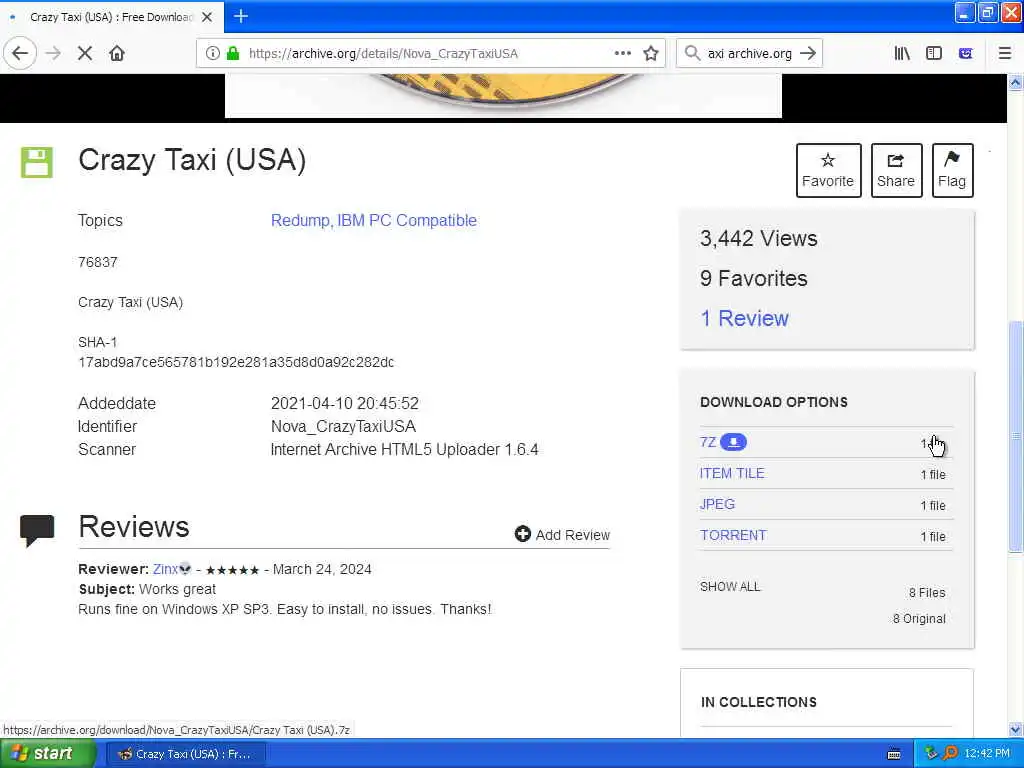Click the identifier Nova_CrazyTaxiUSA text
Screen dimensions: 1024x768
click(344, 426)
